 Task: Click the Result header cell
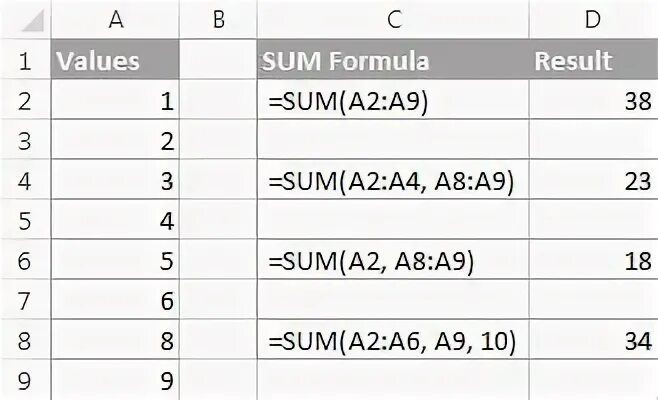[x=593, y=59]
